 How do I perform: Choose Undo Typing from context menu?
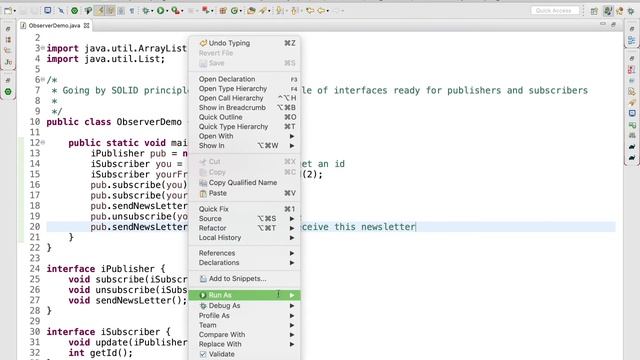pyautogui.click(x=244, y=43)
